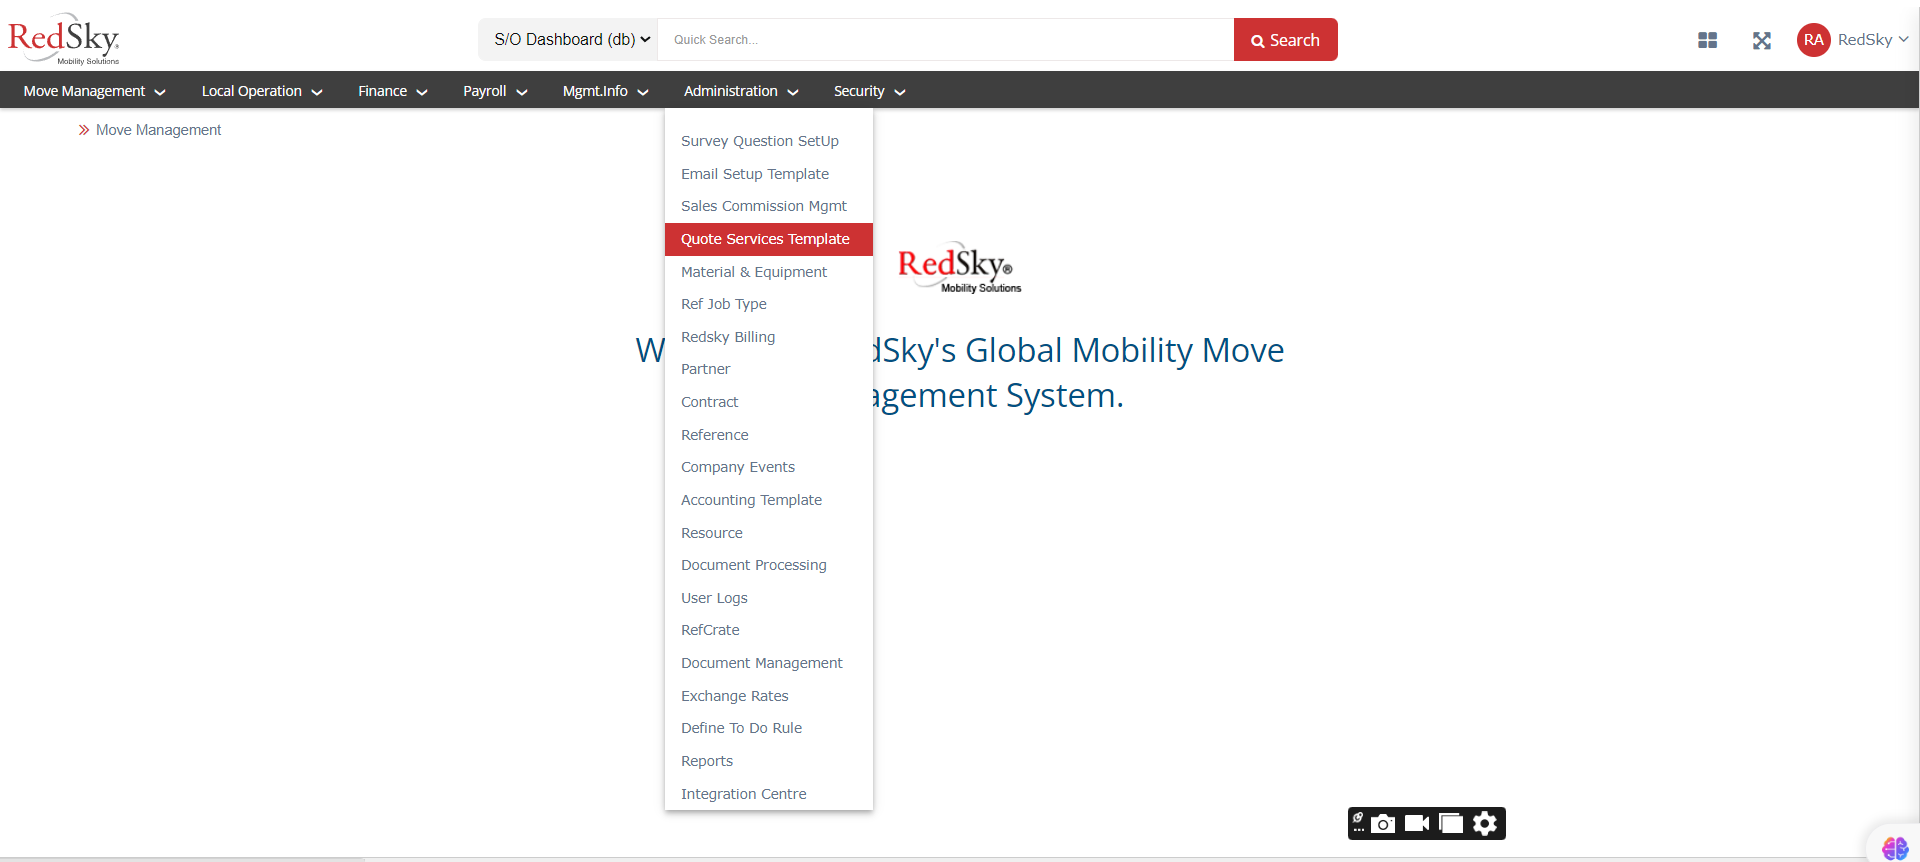
Task: Open User Logs
Action: (768, 598)
